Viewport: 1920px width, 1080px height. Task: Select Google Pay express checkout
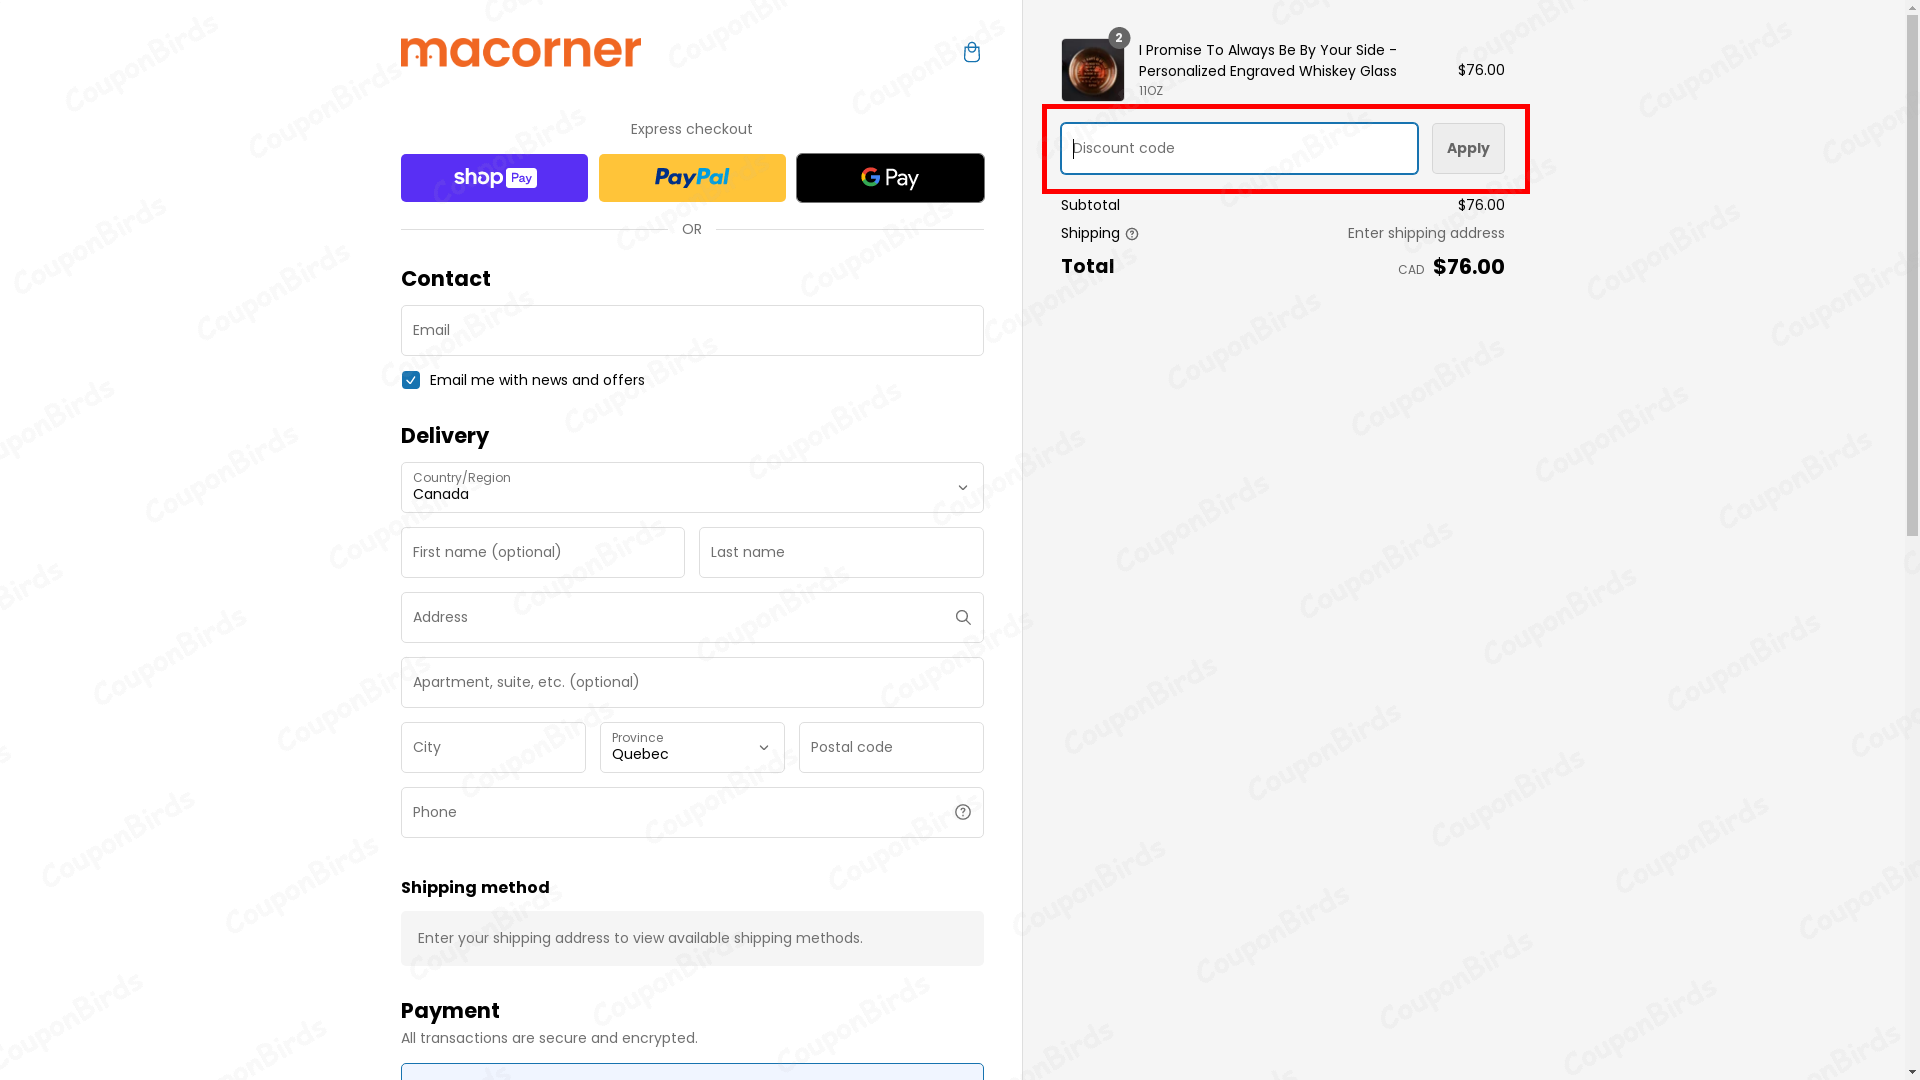890,177
